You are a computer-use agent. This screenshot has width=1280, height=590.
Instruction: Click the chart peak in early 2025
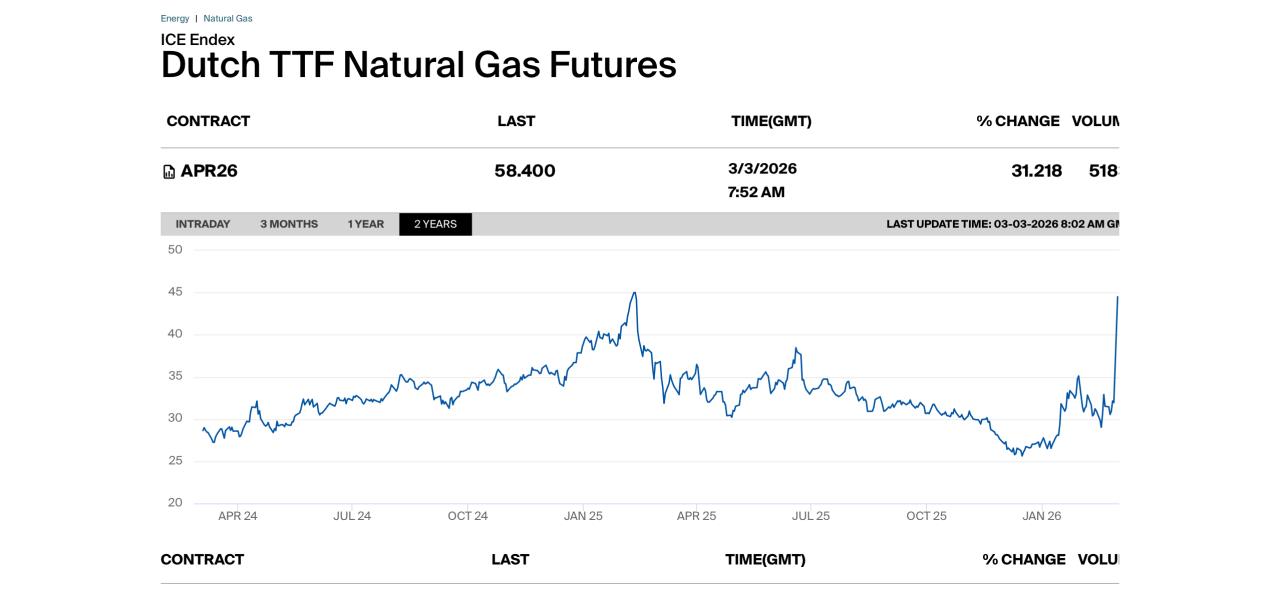click(634, 293)
